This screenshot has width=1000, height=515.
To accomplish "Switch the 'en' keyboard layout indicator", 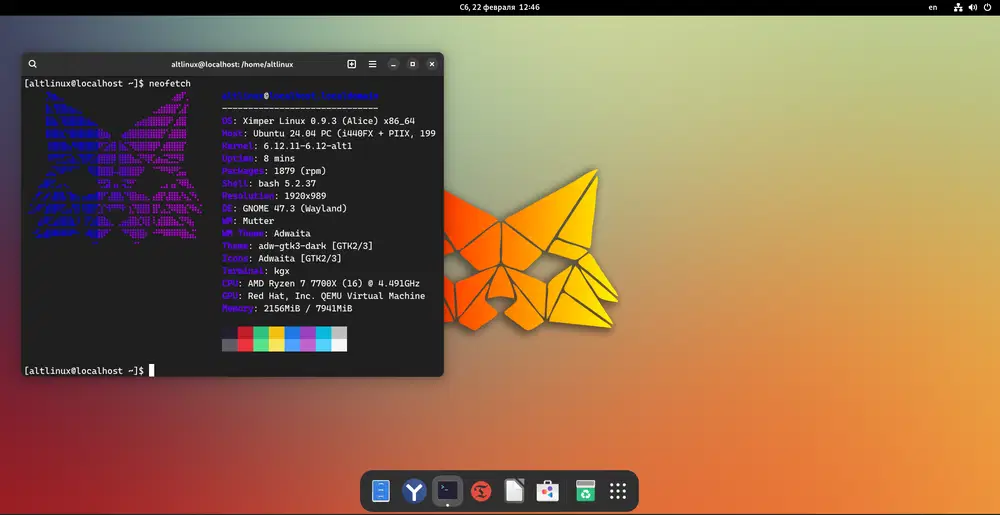I will (x=933, y=7).
